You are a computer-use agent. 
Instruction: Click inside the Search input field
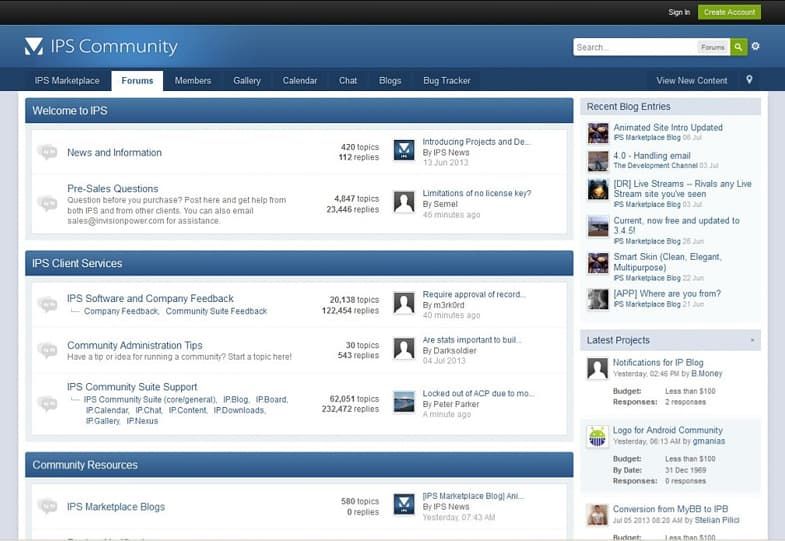click(x=635, y=47)
